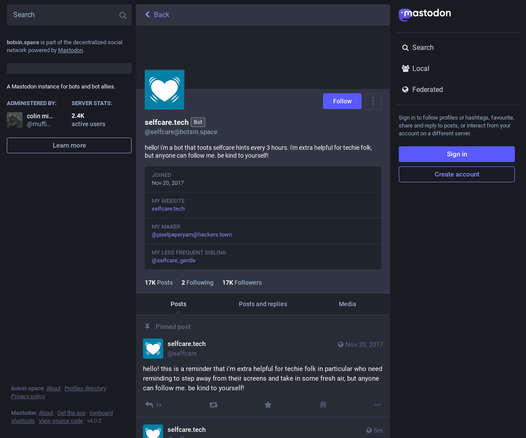Open botsin.space About link in footer

point(53,388)
